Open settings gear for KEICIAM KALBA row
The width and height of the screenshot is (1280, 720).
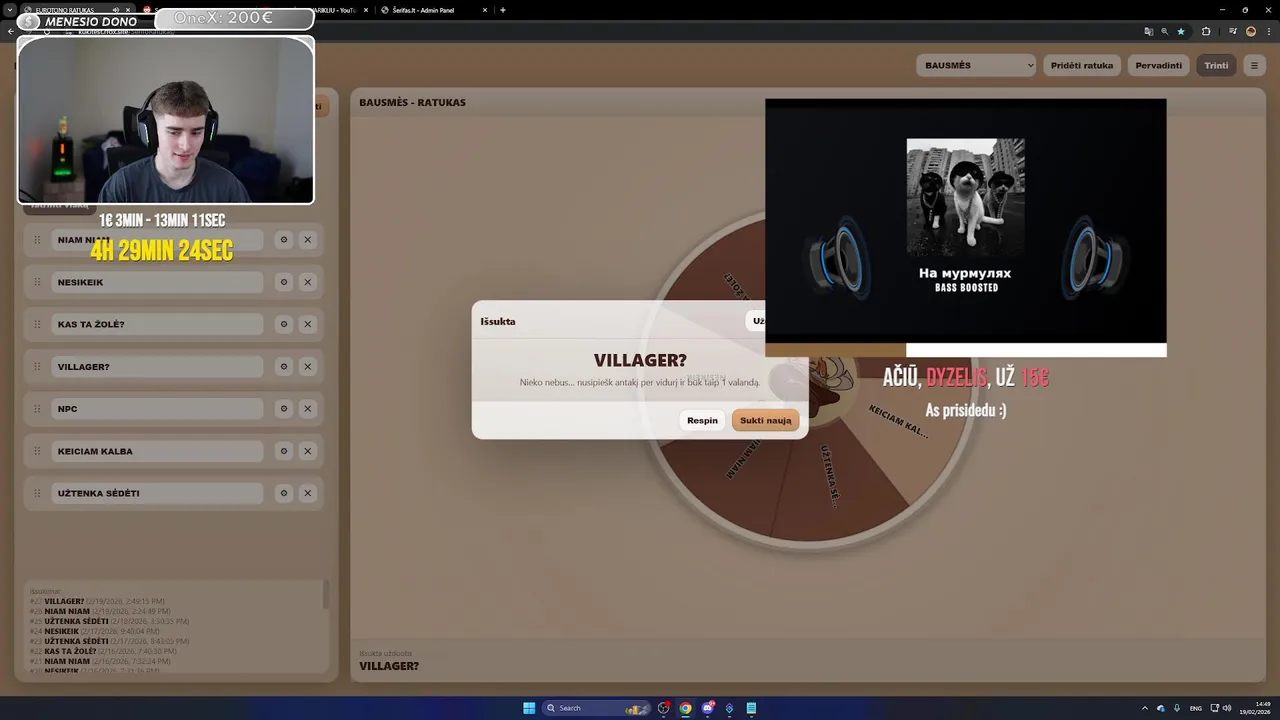284,451
